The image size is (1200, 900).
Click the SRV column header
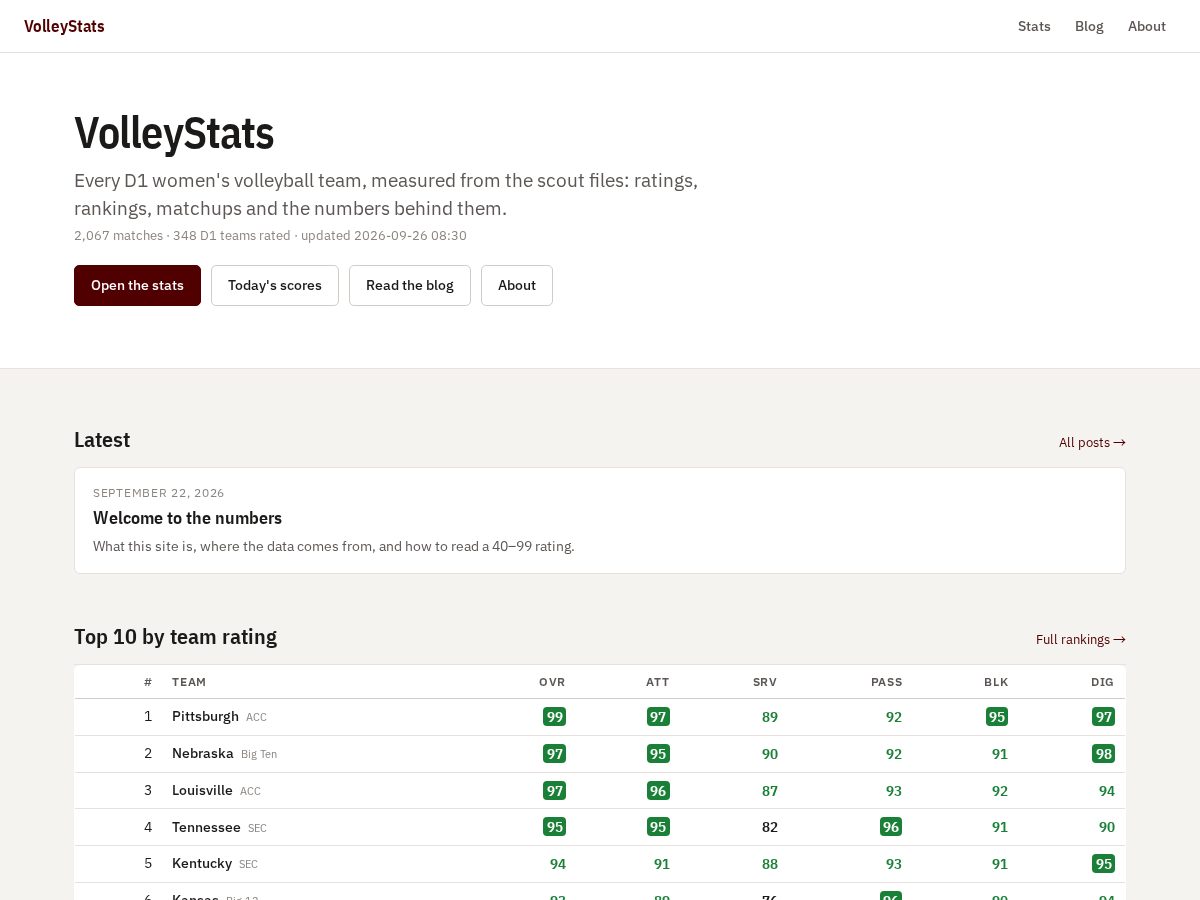point(765,682)
